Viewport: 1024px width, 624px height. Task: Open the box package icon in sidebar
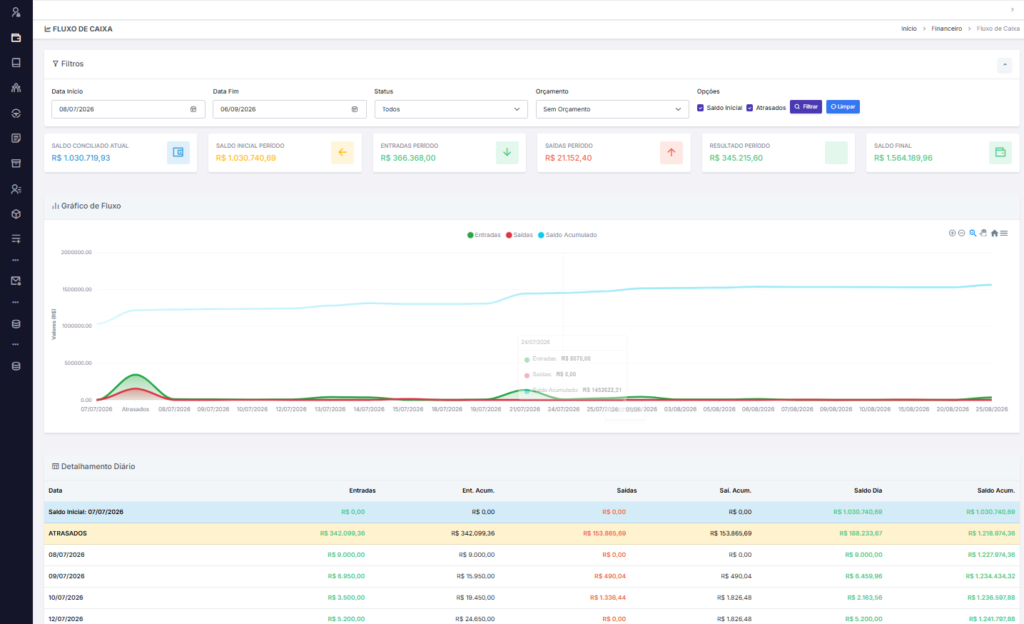coord(16,214)
